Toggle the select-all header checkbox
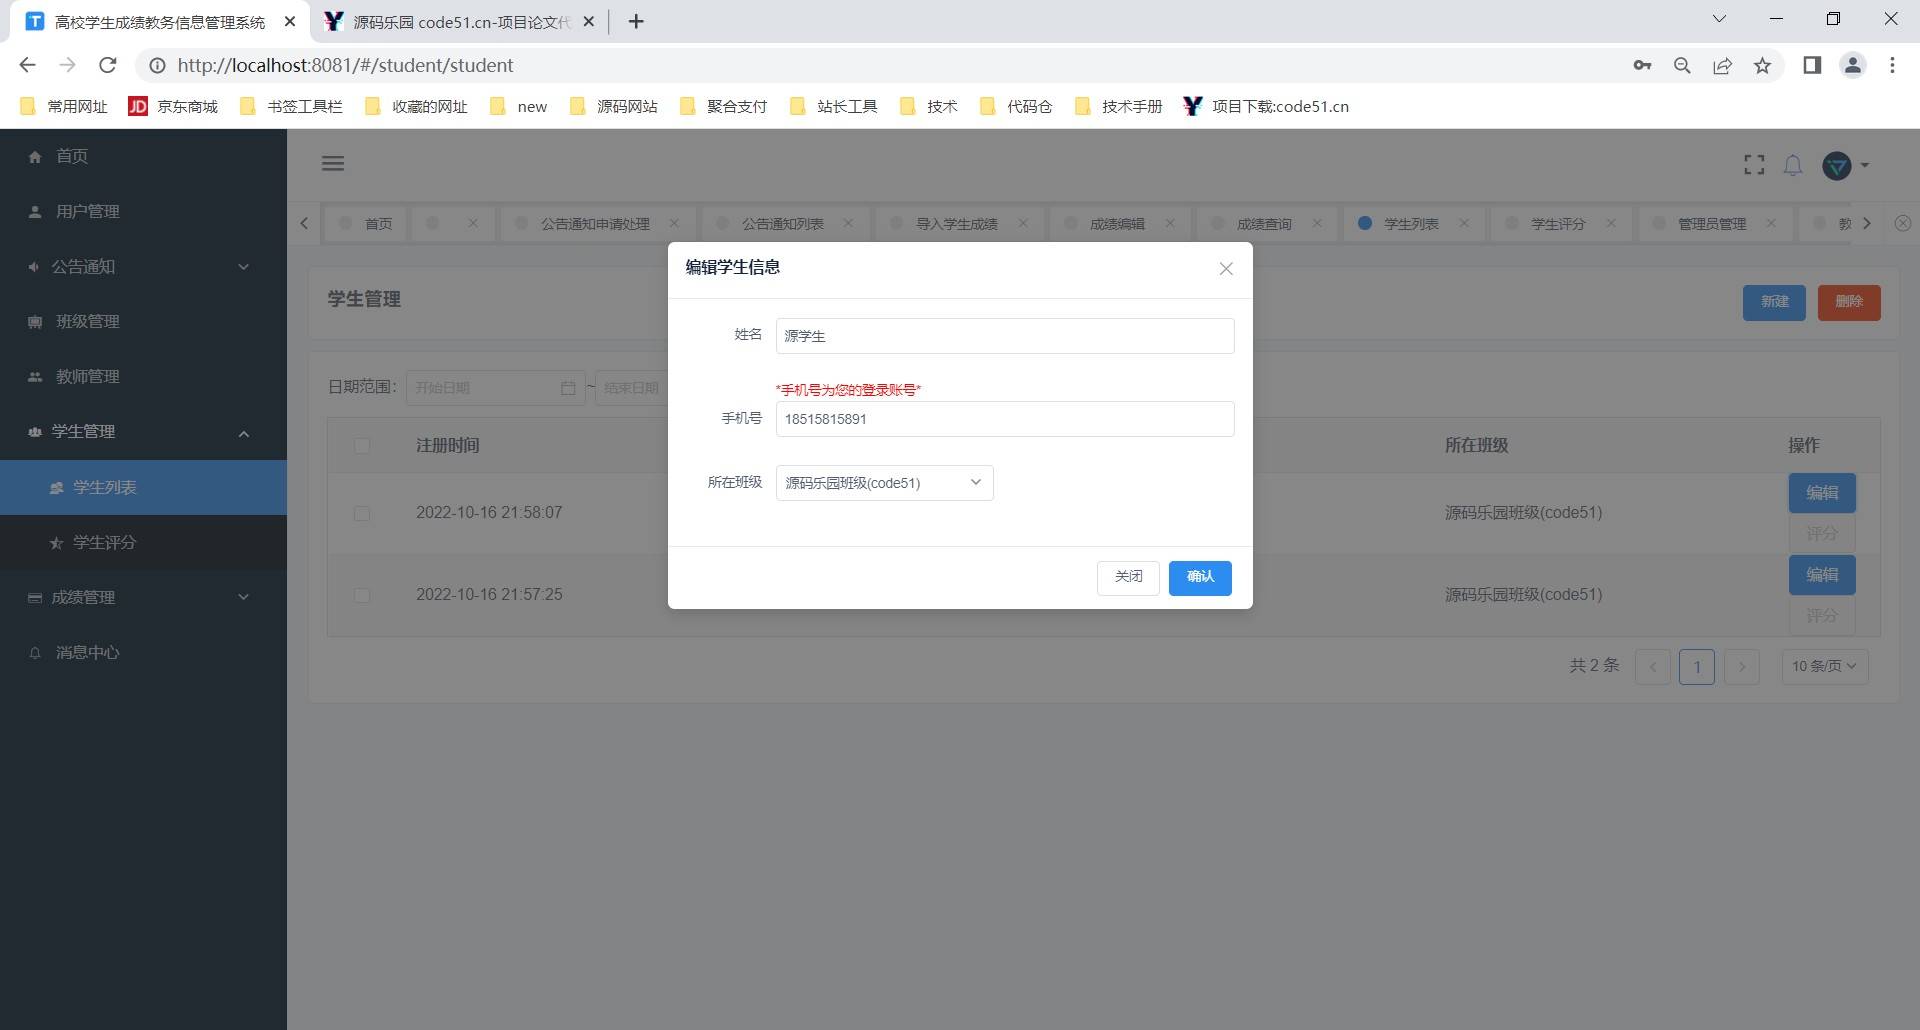1920x1030 pixels. click(x=362, y=446)
